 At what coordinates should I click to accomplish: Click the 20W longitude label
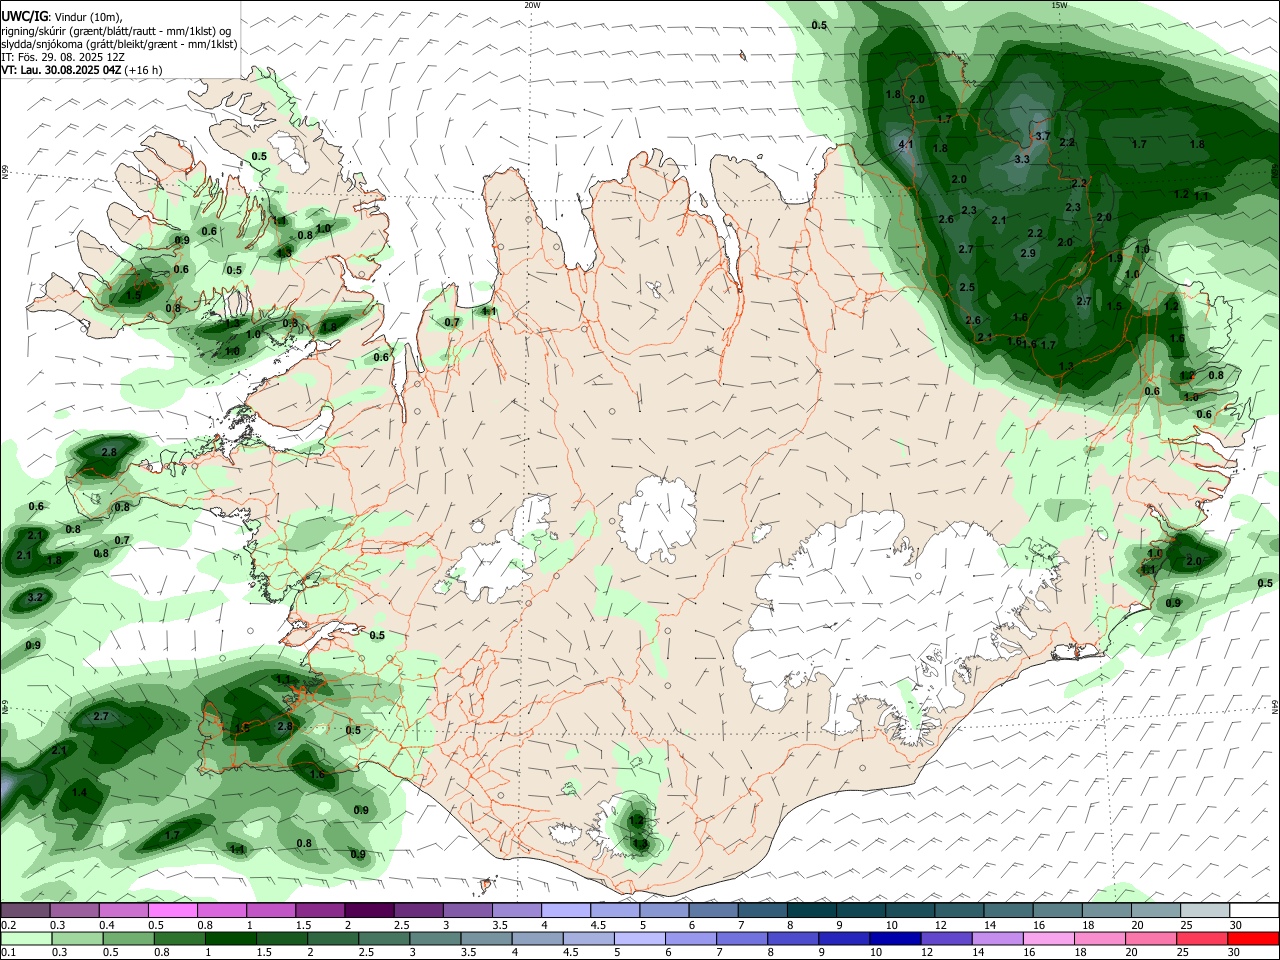[532, 5]
